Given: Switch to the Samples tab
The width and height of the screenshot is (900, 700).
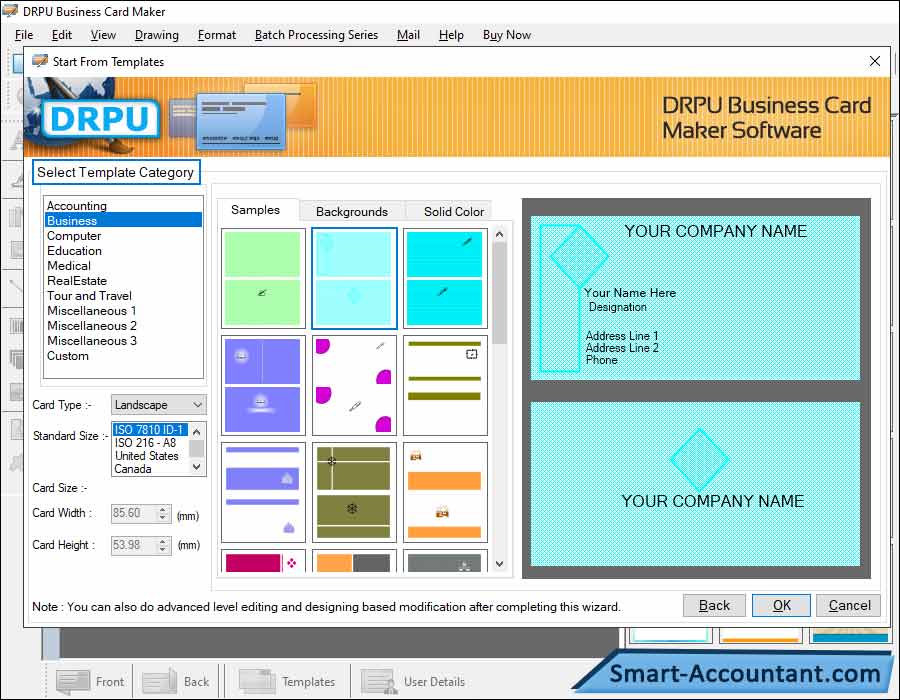Looking at the screenshot, I should pyautogui.click(x=255, y=210).
